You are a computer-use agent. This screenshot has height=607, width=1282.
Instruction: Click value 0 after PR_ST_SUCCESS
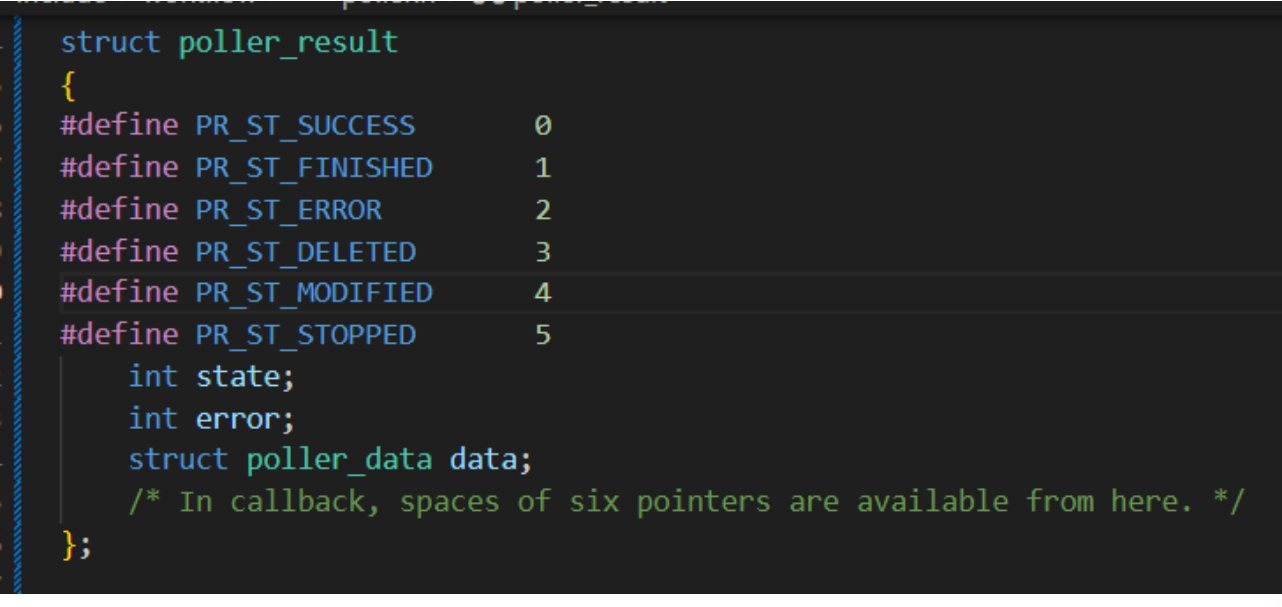pos(543,126)
